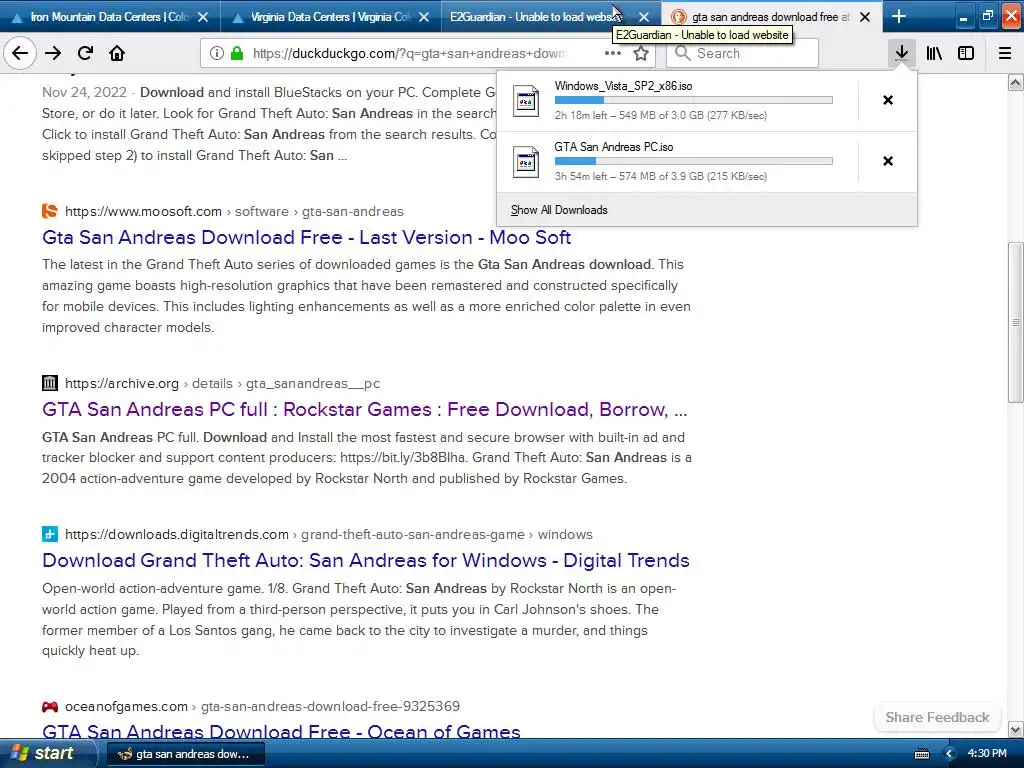Select the gta san andreas download tab
This screenshot has width=1024, height=768.
pos(771,17)
